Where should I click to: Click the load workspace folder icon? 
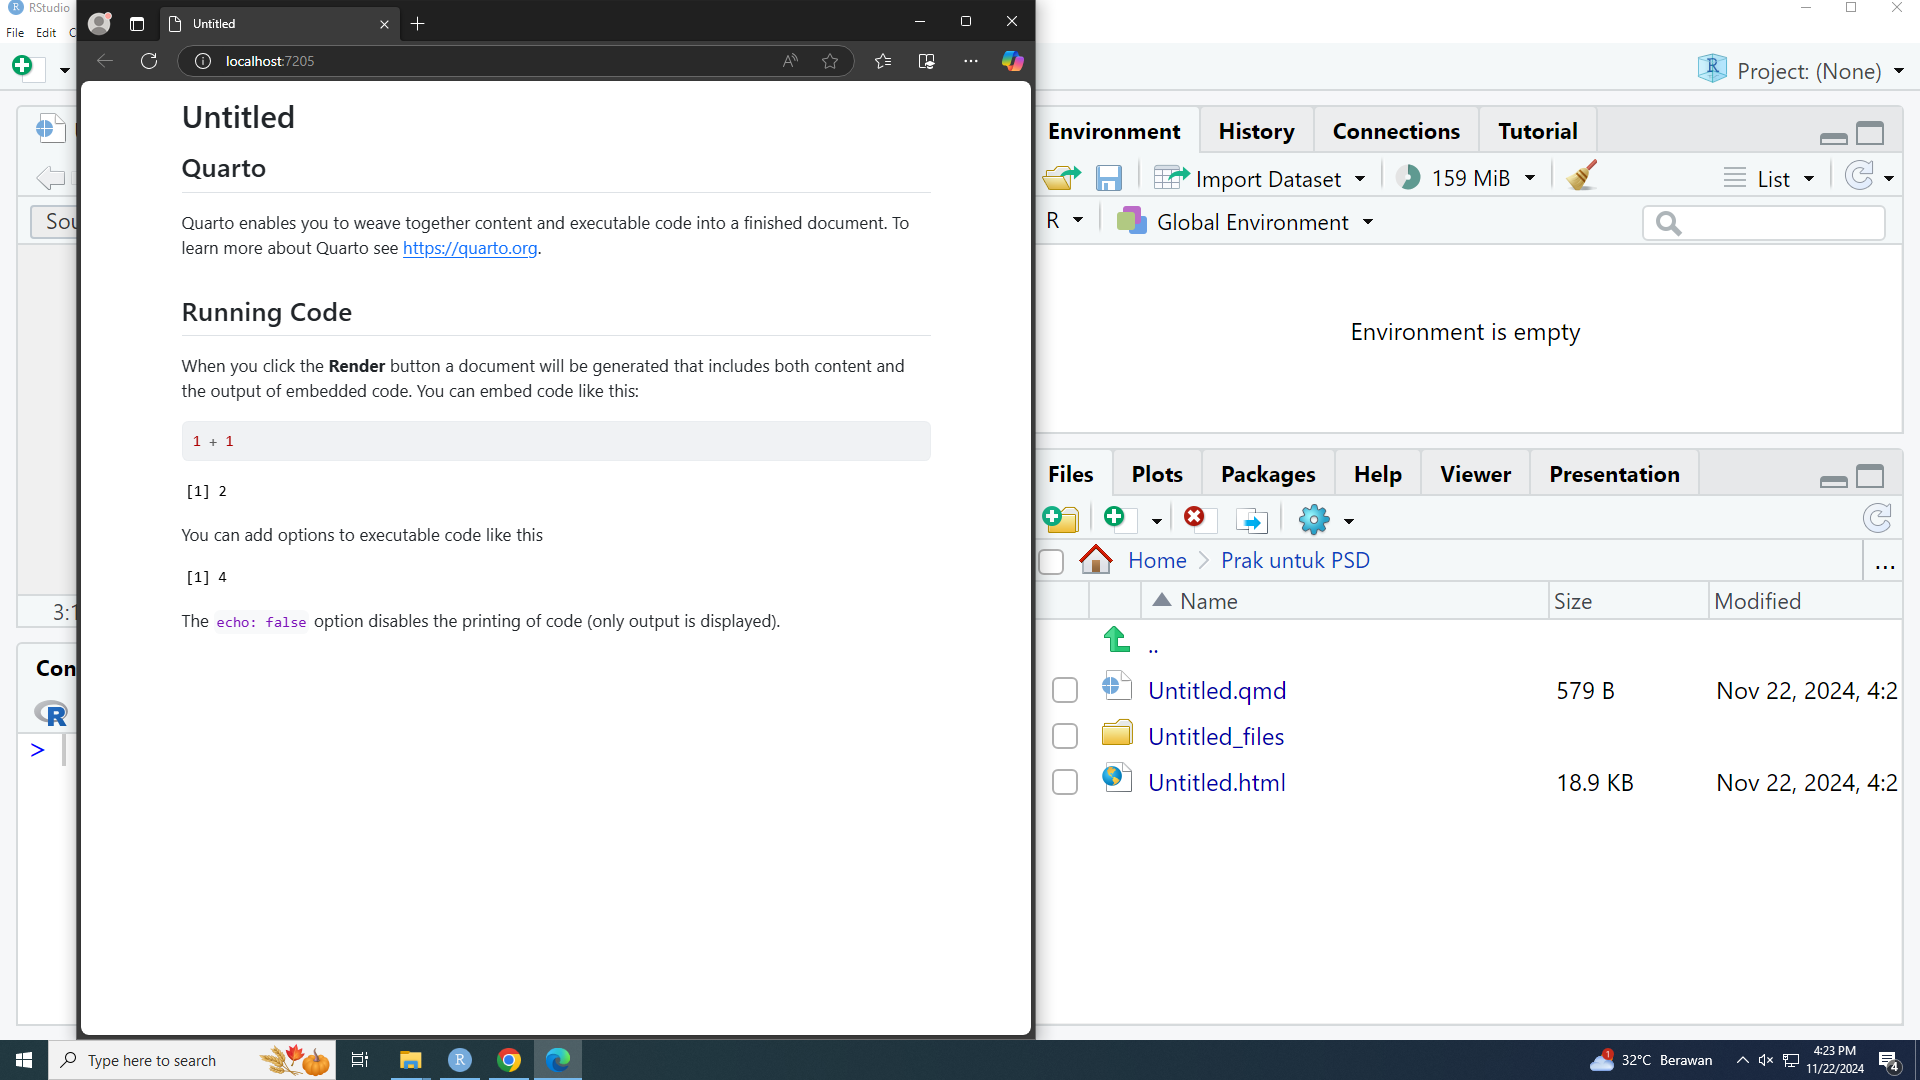(x=1061, y=178)
